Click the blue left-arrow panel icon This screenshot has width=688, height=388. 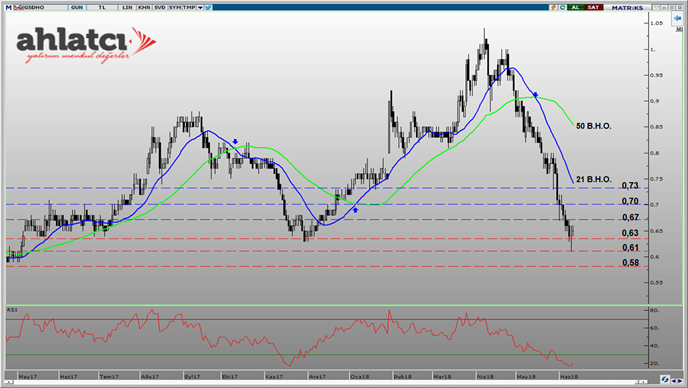677,18
